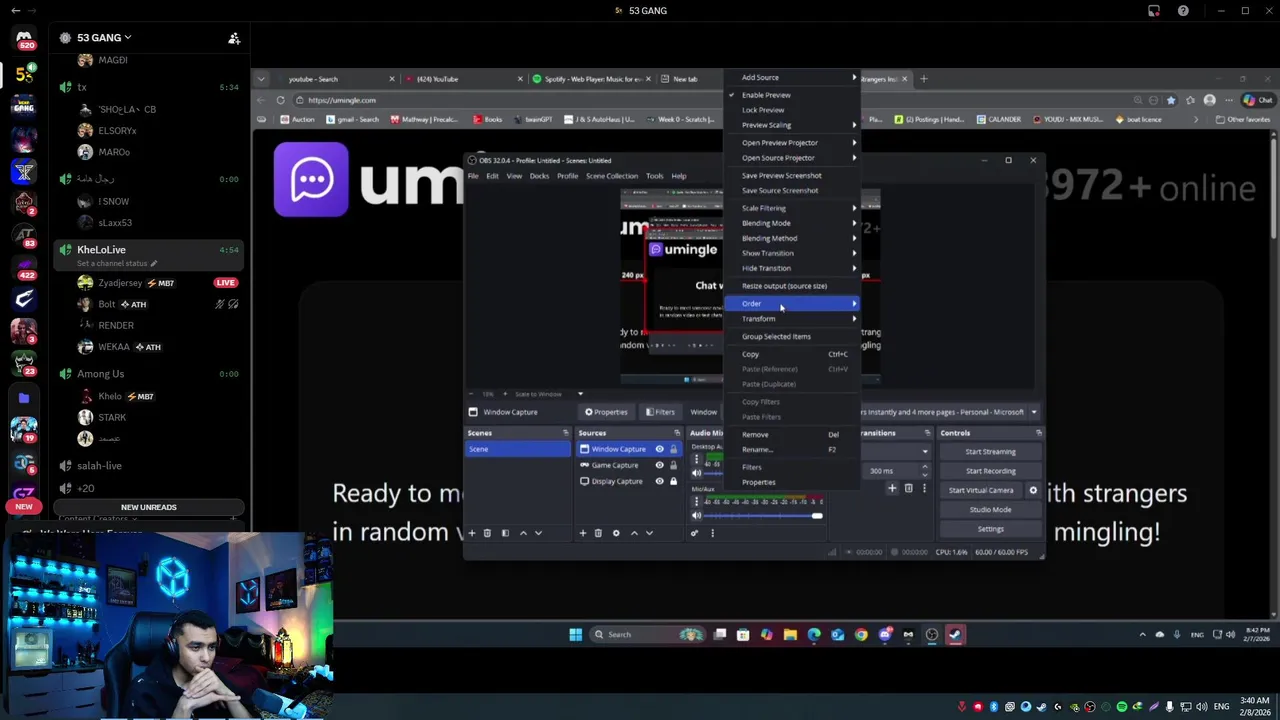Delete selected source with trash icon
The height and width of the screenshot is (720, 1280).
pos(599,533)
